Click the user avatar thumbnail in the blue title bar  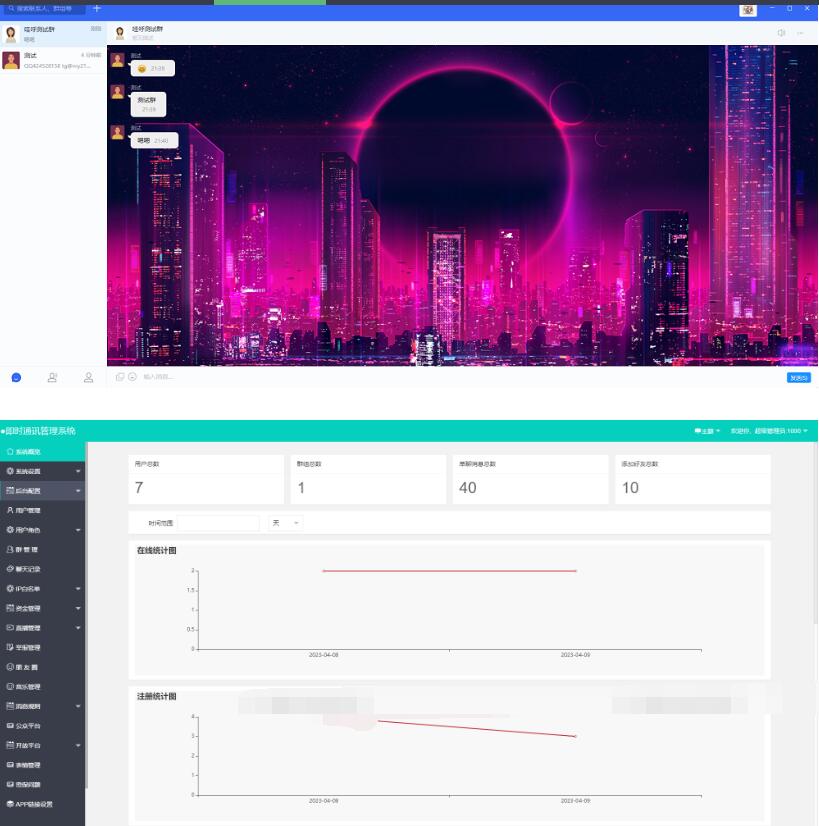point(747,9)
